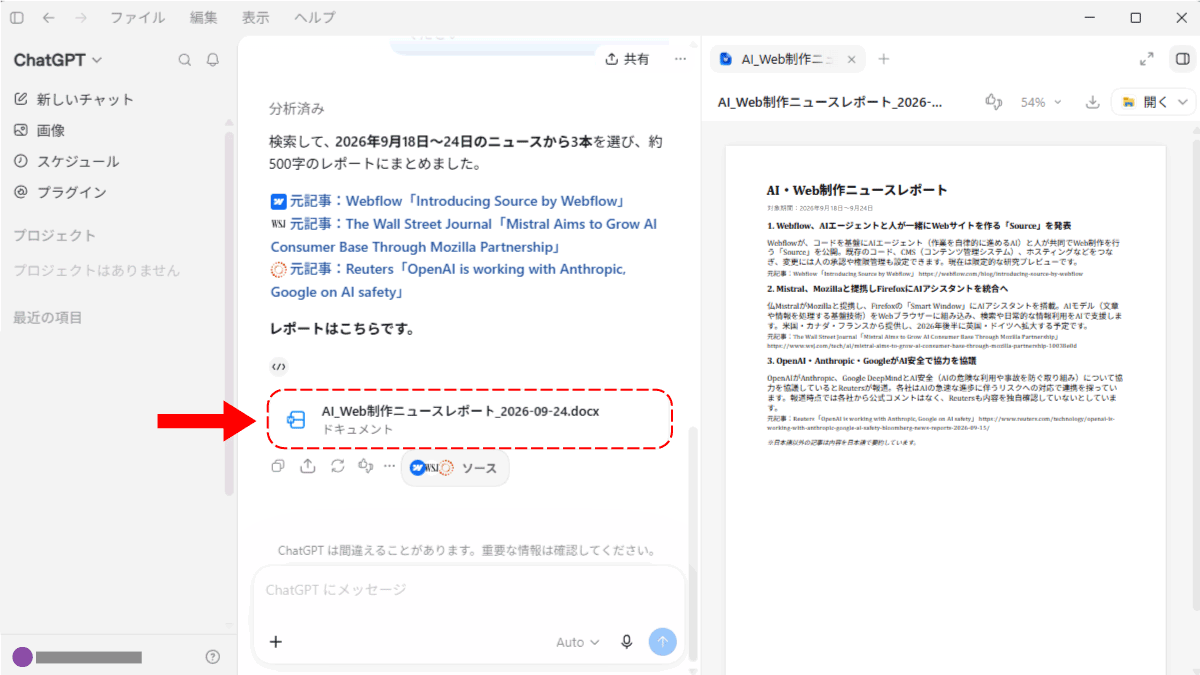
Task: Focus the ChatGPT にメッセージ input field
Action: (469, 590)
